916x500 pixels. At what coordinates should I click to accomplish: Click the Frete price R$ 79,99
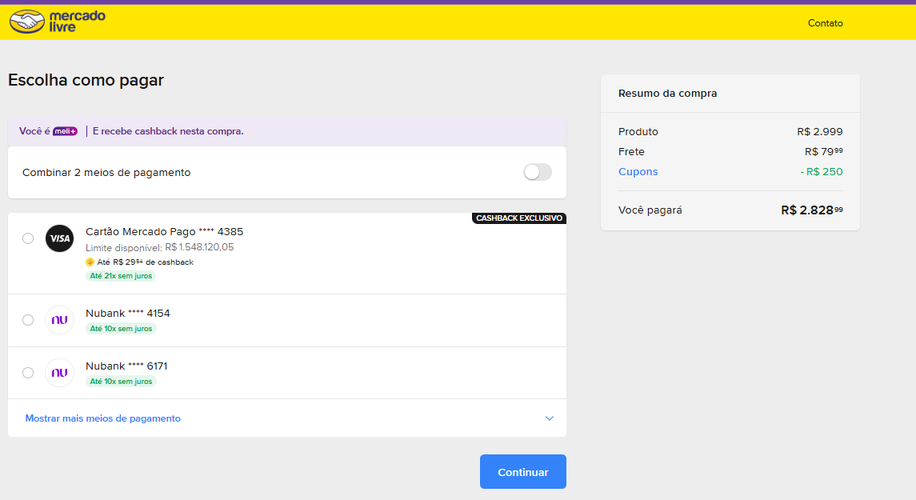[x=824, y=152]
